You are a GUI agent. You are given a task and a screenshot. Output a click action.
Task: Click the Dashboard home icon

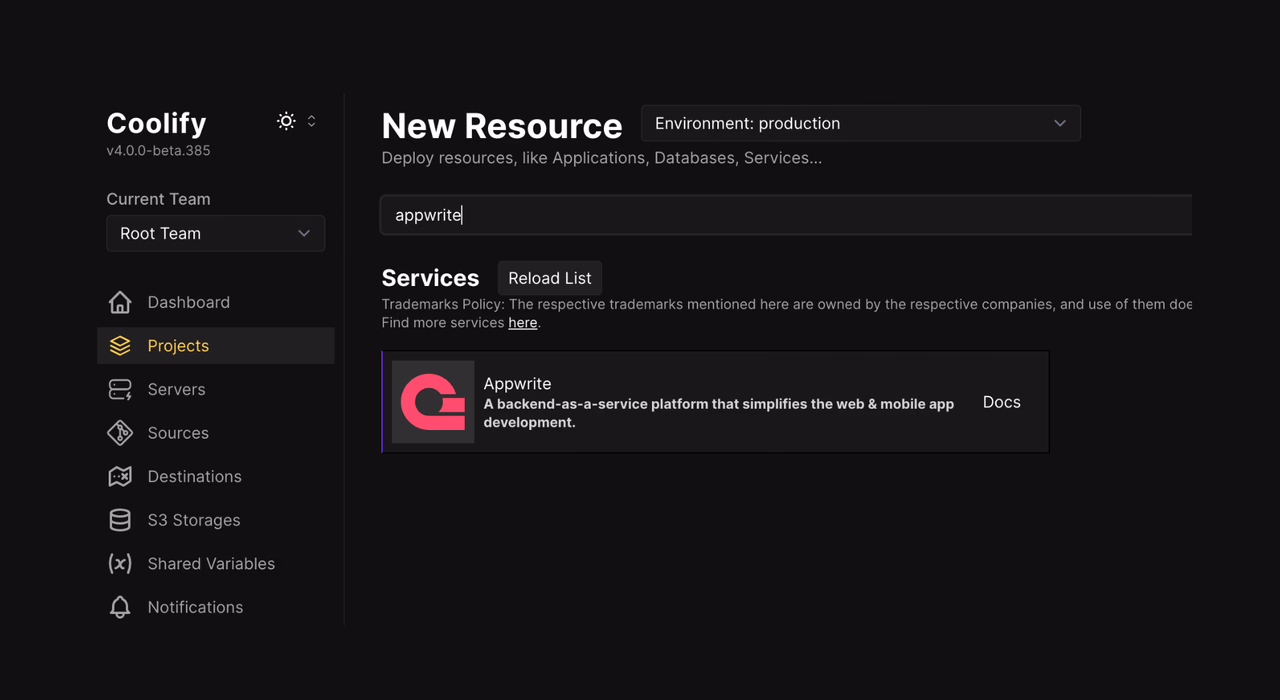(x=120, y=302)
